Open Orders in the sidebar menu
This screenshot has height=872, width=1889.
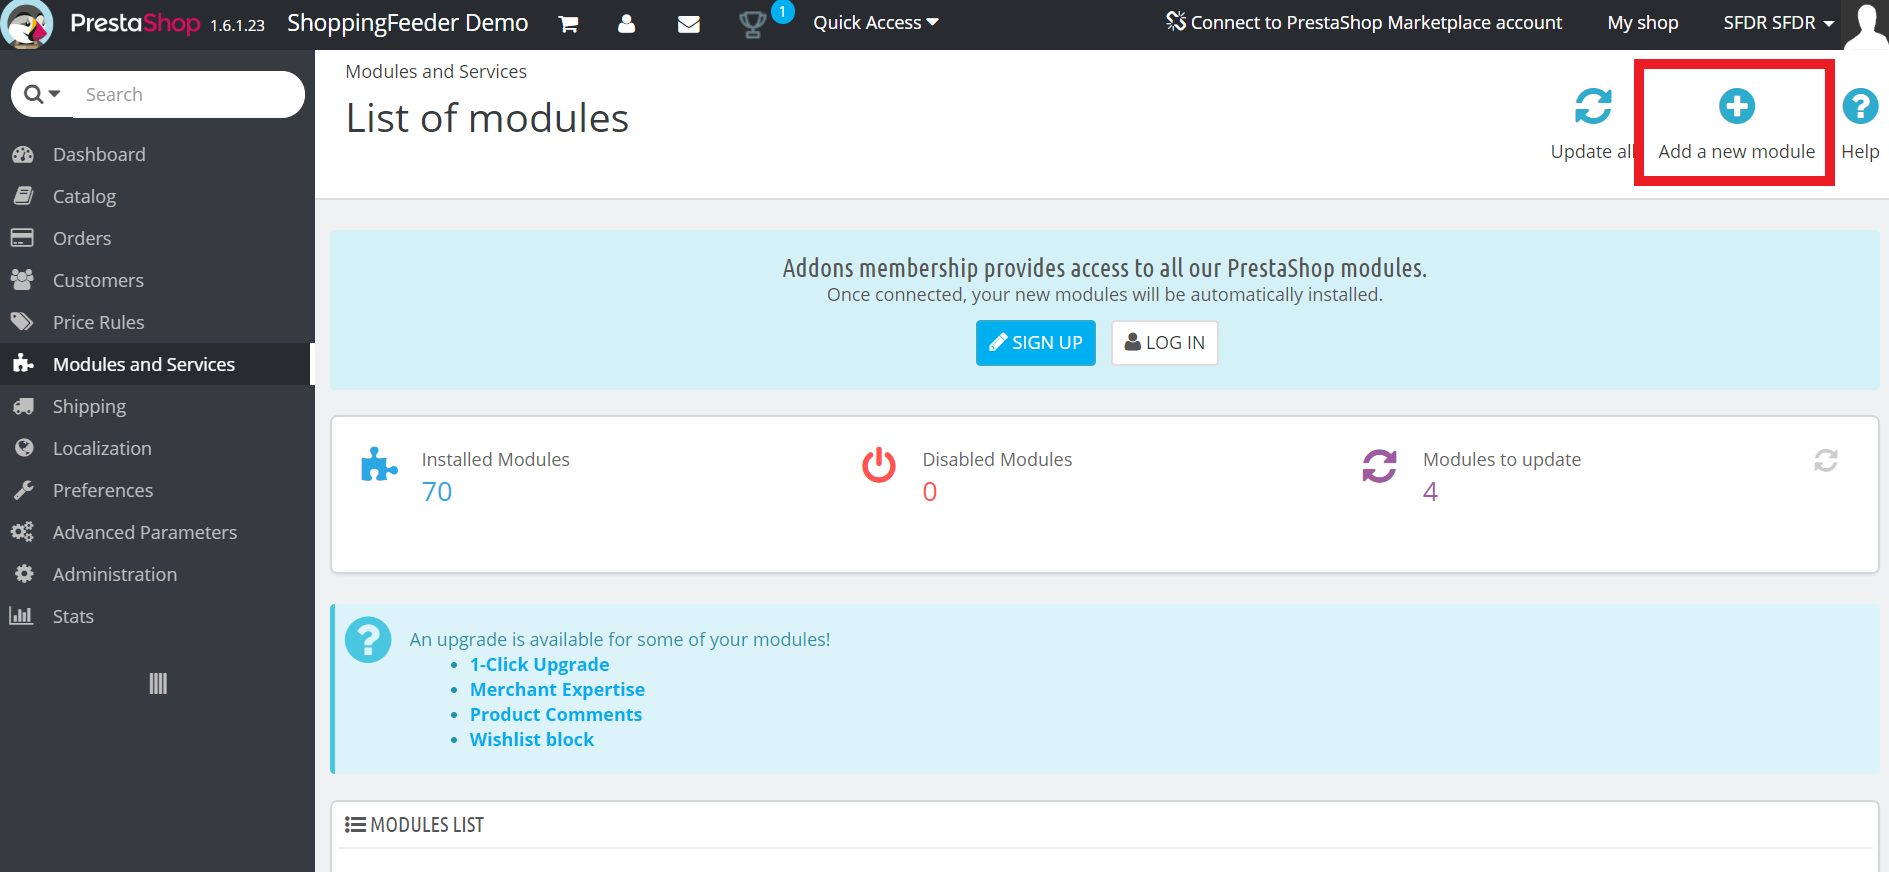tap(157, 238)
